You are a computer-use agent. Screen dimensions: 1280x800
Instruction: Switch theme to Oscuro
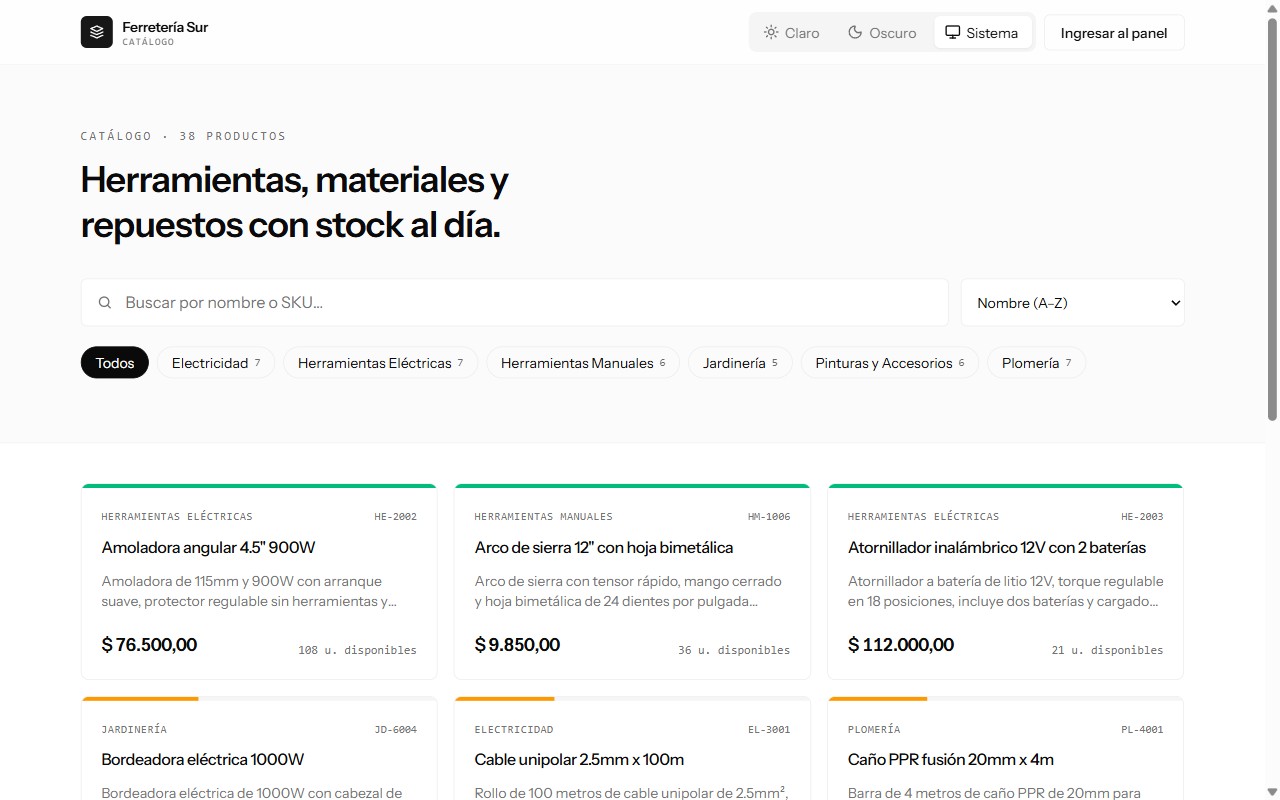pos(882,32)
